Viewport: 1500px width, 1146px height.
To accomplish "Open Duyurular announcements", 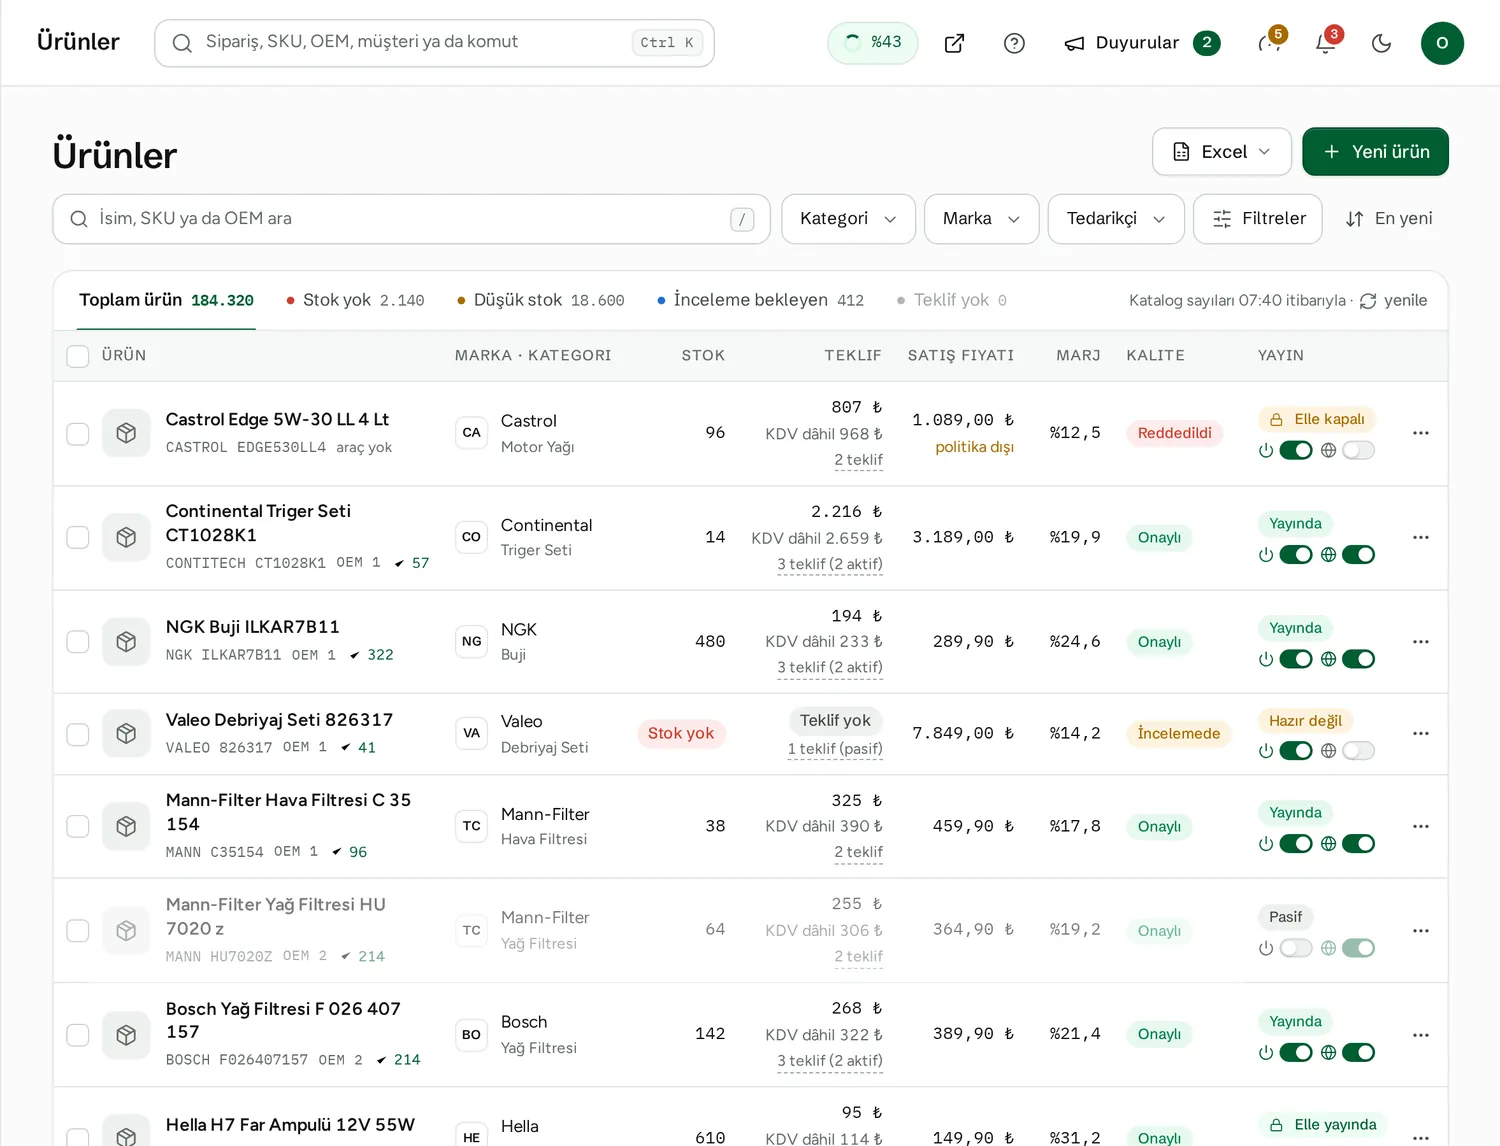I will (1142, 43).
